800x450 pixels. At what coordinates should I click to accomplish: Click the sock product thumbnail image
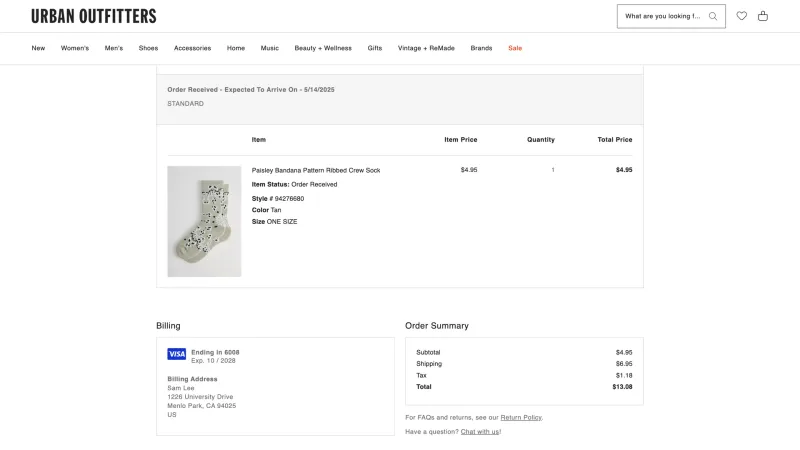[x=204, y=221]
